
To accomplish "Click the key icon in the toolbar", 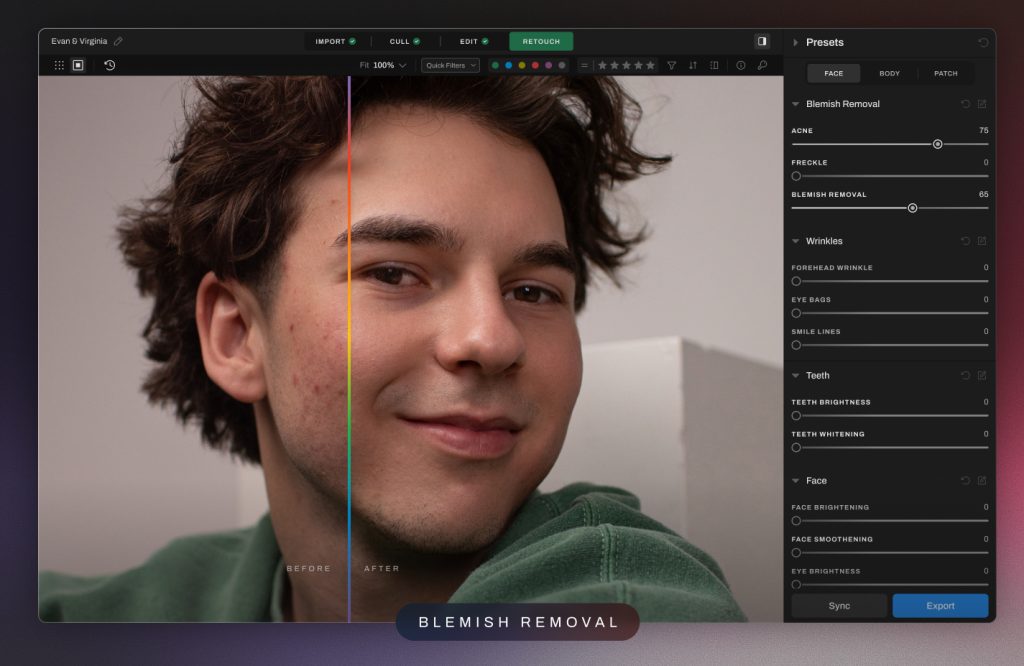I will [762, 65].
